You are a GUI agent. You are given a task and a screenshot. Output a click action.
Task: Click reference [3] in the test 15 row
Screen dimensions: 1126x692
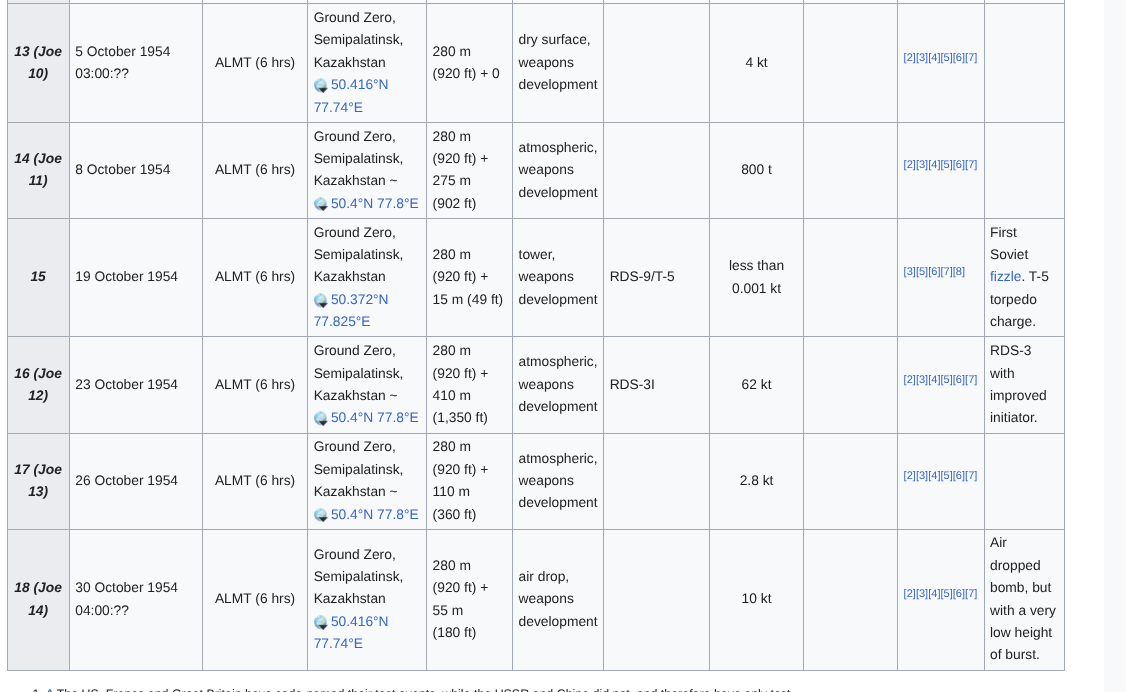(x=909, y=271)
